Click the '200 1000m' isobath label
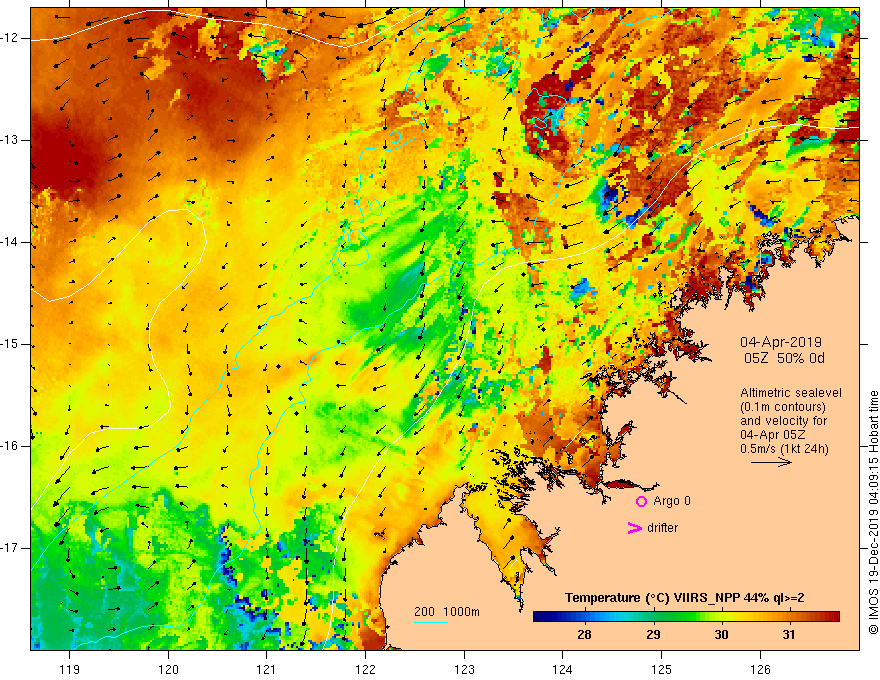This screenshot has width=880, height=680. [x=447, y=612]
